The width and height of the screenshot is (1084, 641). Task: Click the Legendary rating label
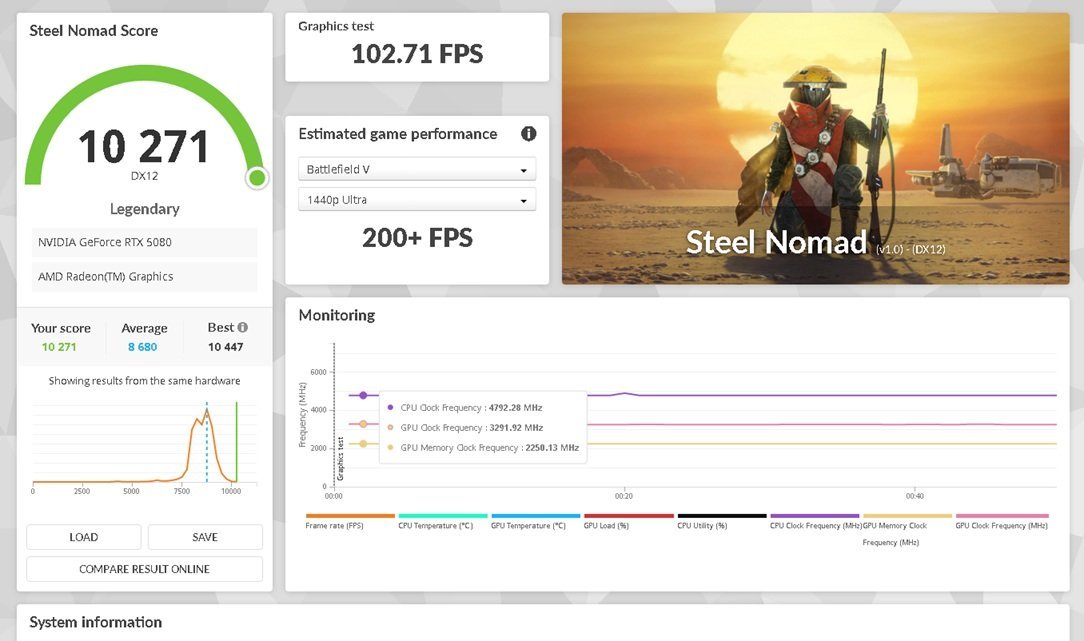coord(144,209)
